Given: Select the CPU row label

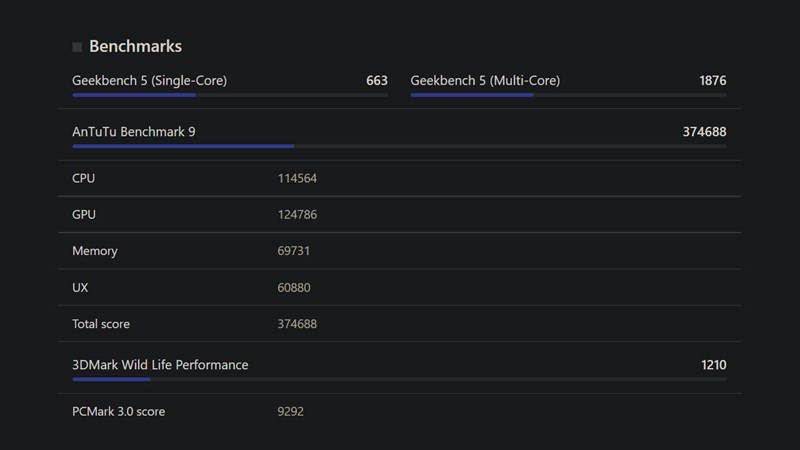Looking at the screenshot, I should coord(84,178).
